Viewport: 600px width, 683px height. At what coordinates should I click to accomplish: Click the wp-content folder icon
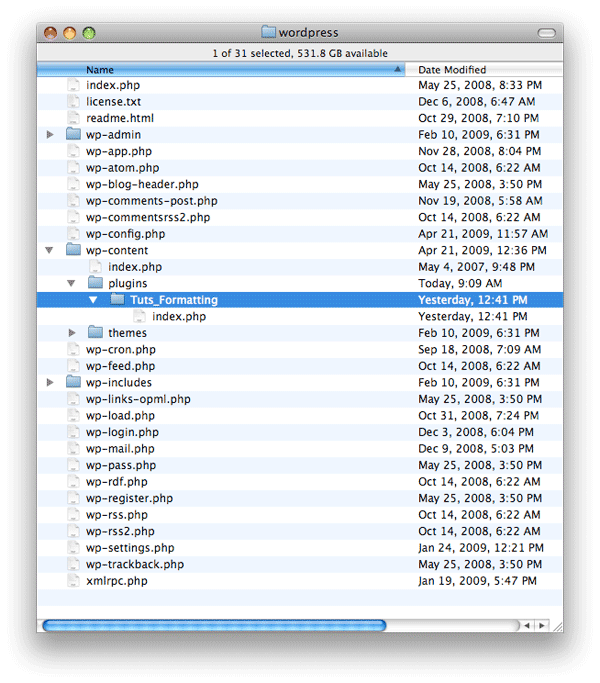pos(74,250)
